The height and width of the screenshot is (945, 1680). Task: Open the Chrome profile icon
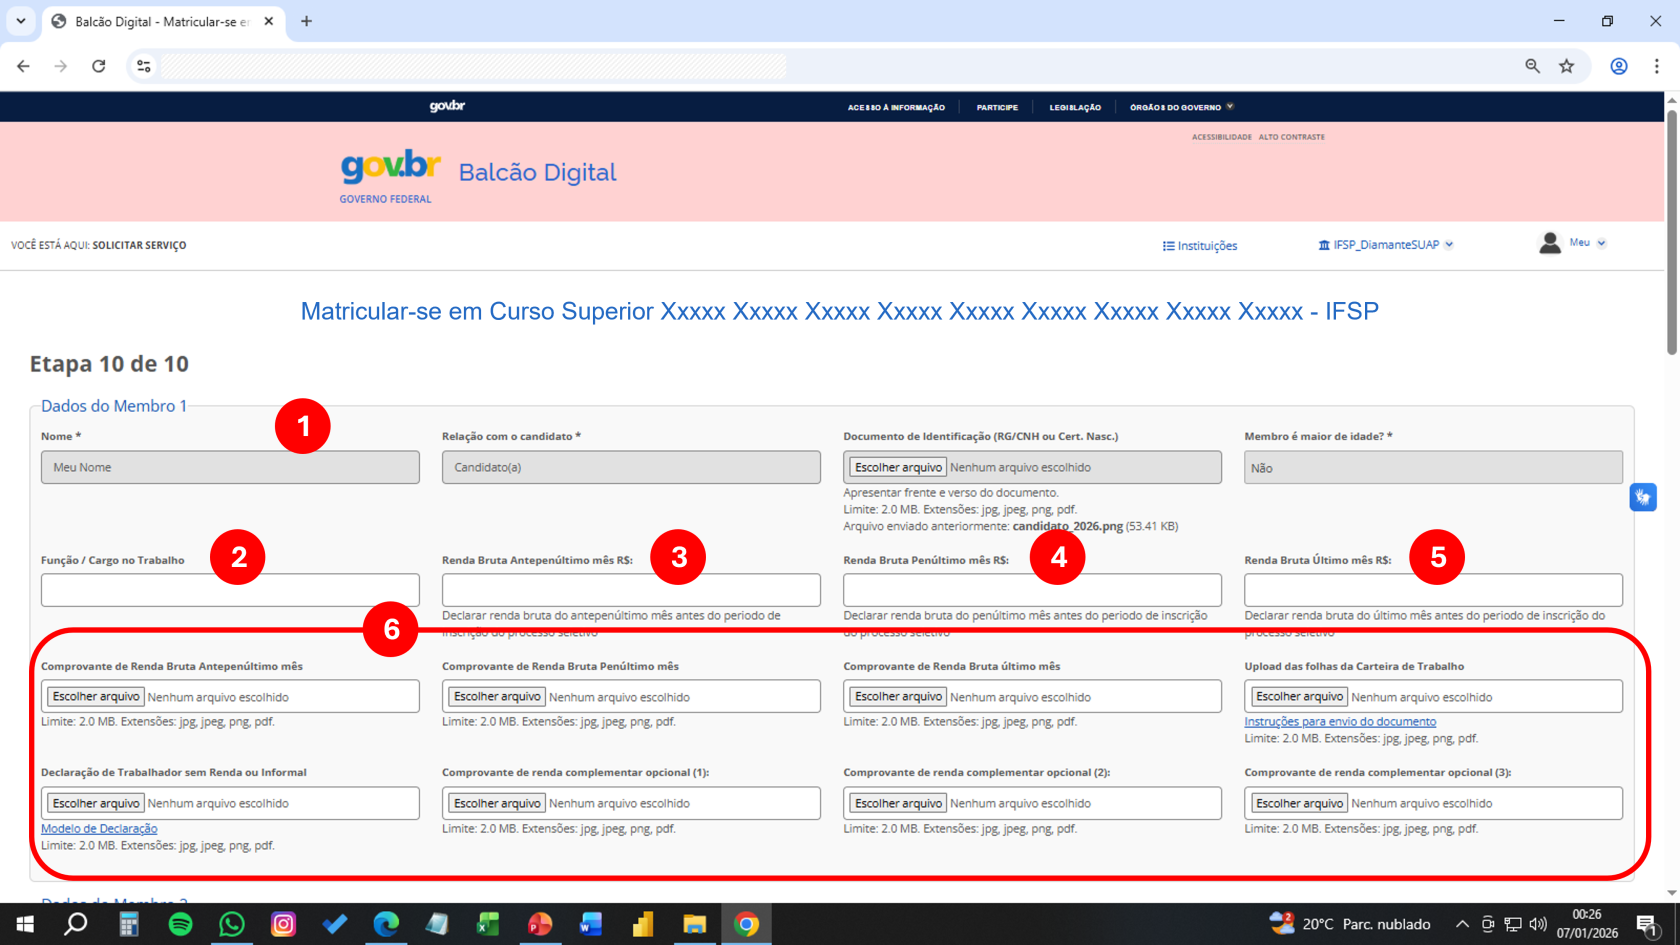point(1618,66)
